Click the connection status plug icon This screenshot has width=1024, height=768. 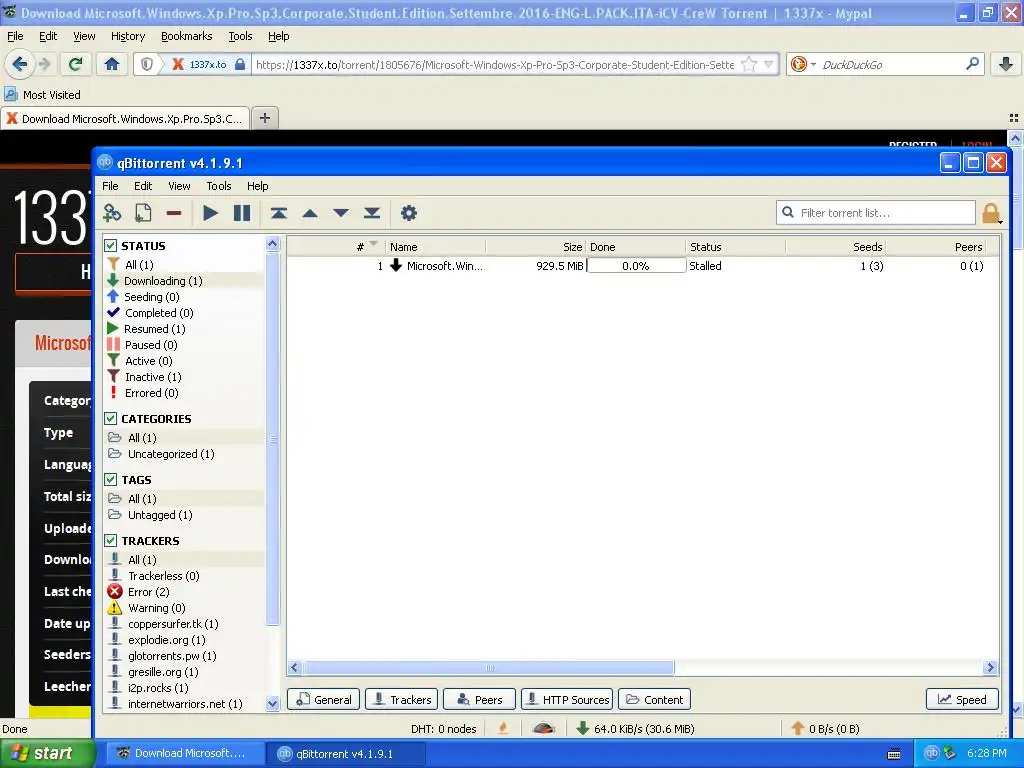[503, 728]
